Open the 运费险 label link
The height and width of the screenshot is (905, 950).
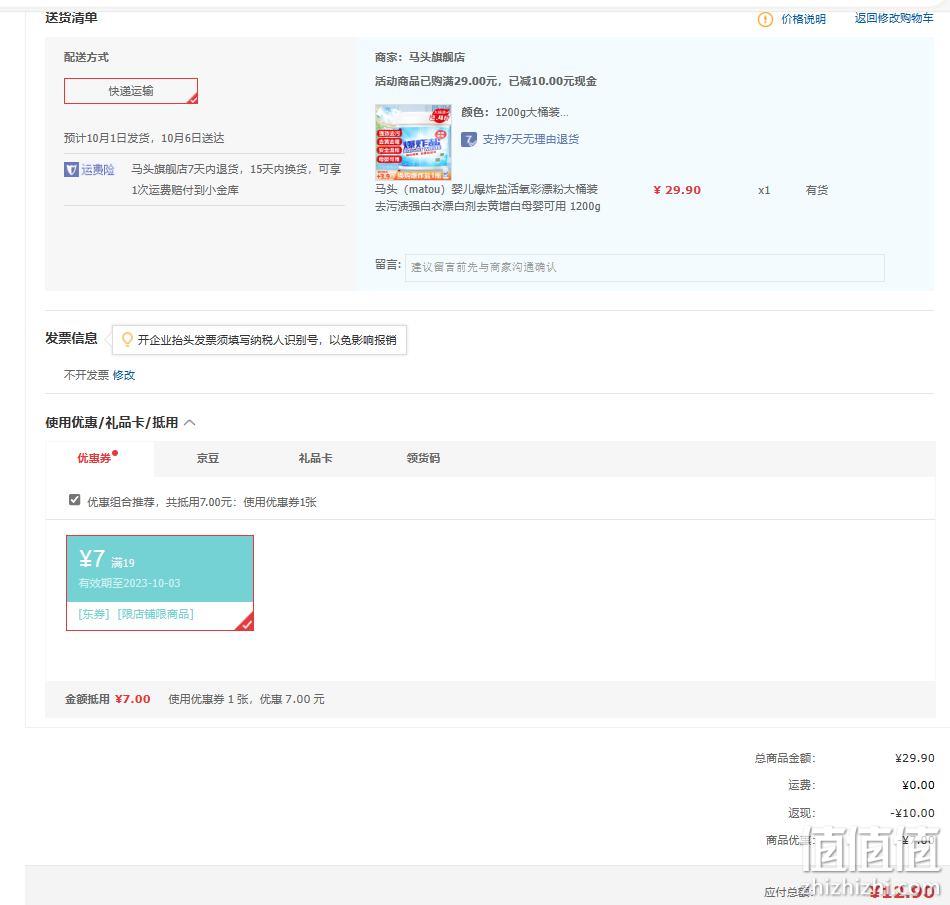point(98,170)
